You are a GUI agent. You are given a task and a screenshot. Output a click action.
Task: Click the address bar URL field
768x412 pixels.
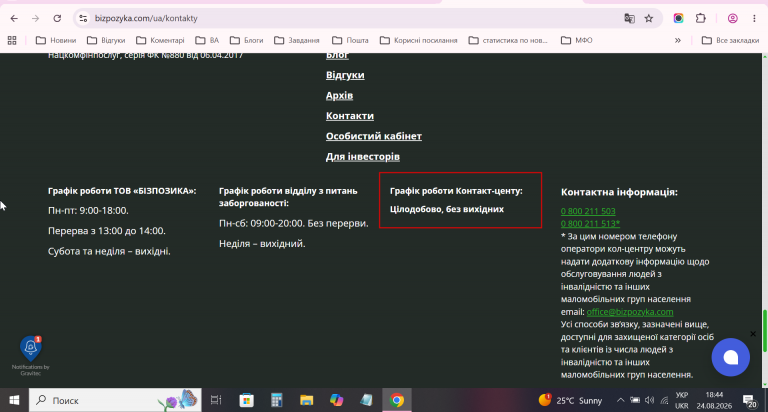[x=353, y=19]
